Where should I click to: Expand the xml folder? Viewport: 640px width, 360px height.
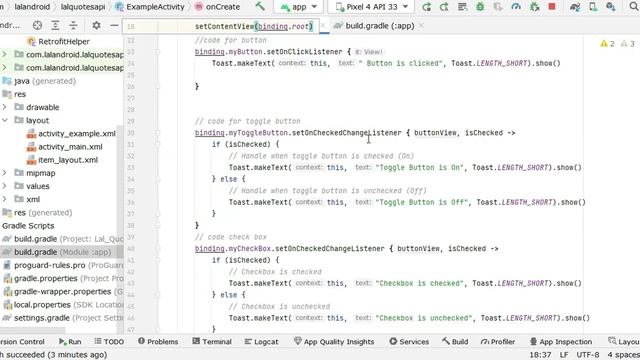4,199
